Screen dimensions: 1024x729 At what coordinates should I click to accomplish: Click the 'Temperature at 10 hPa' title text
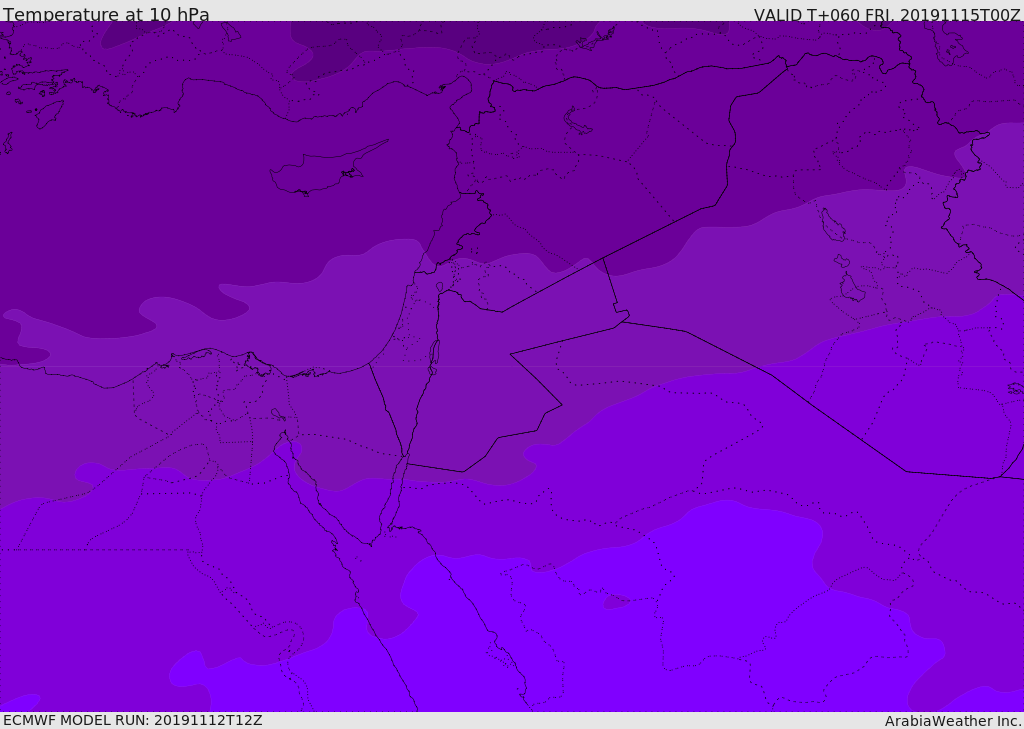[x=106, y=14]
